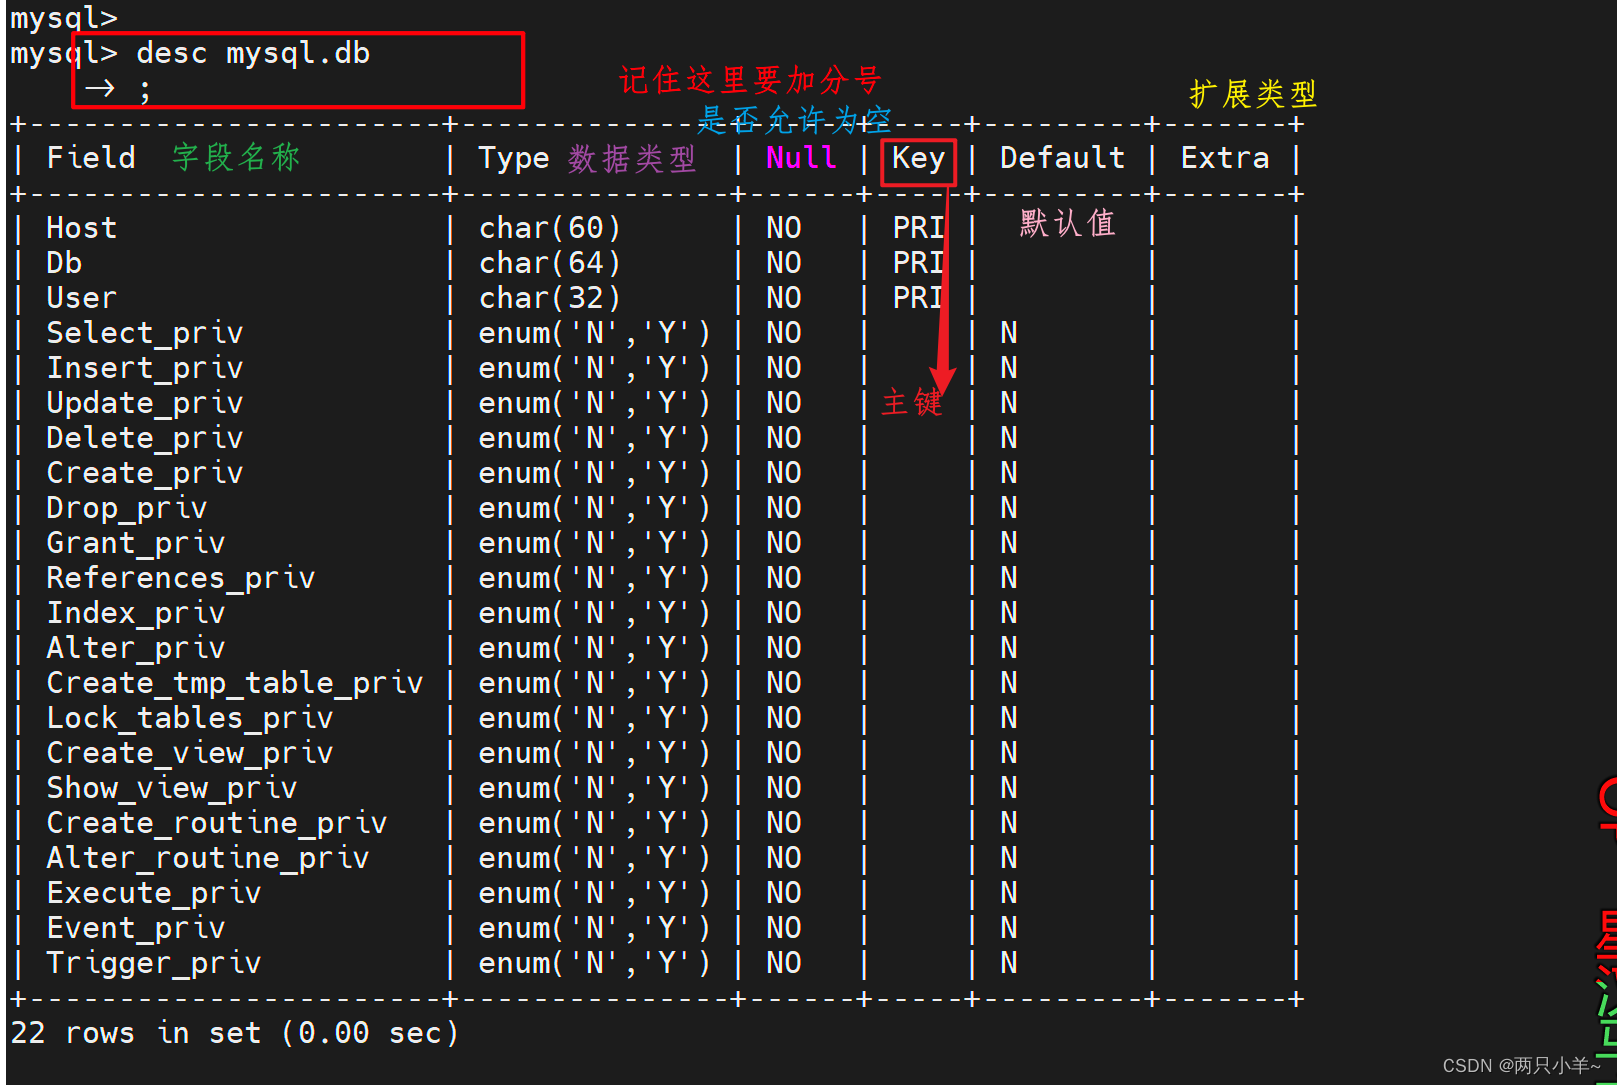Click the 'Create_routine_priv' field name
Image resolution: width=1617 pixels, height=1085 pixels.
tap(217, 823)
